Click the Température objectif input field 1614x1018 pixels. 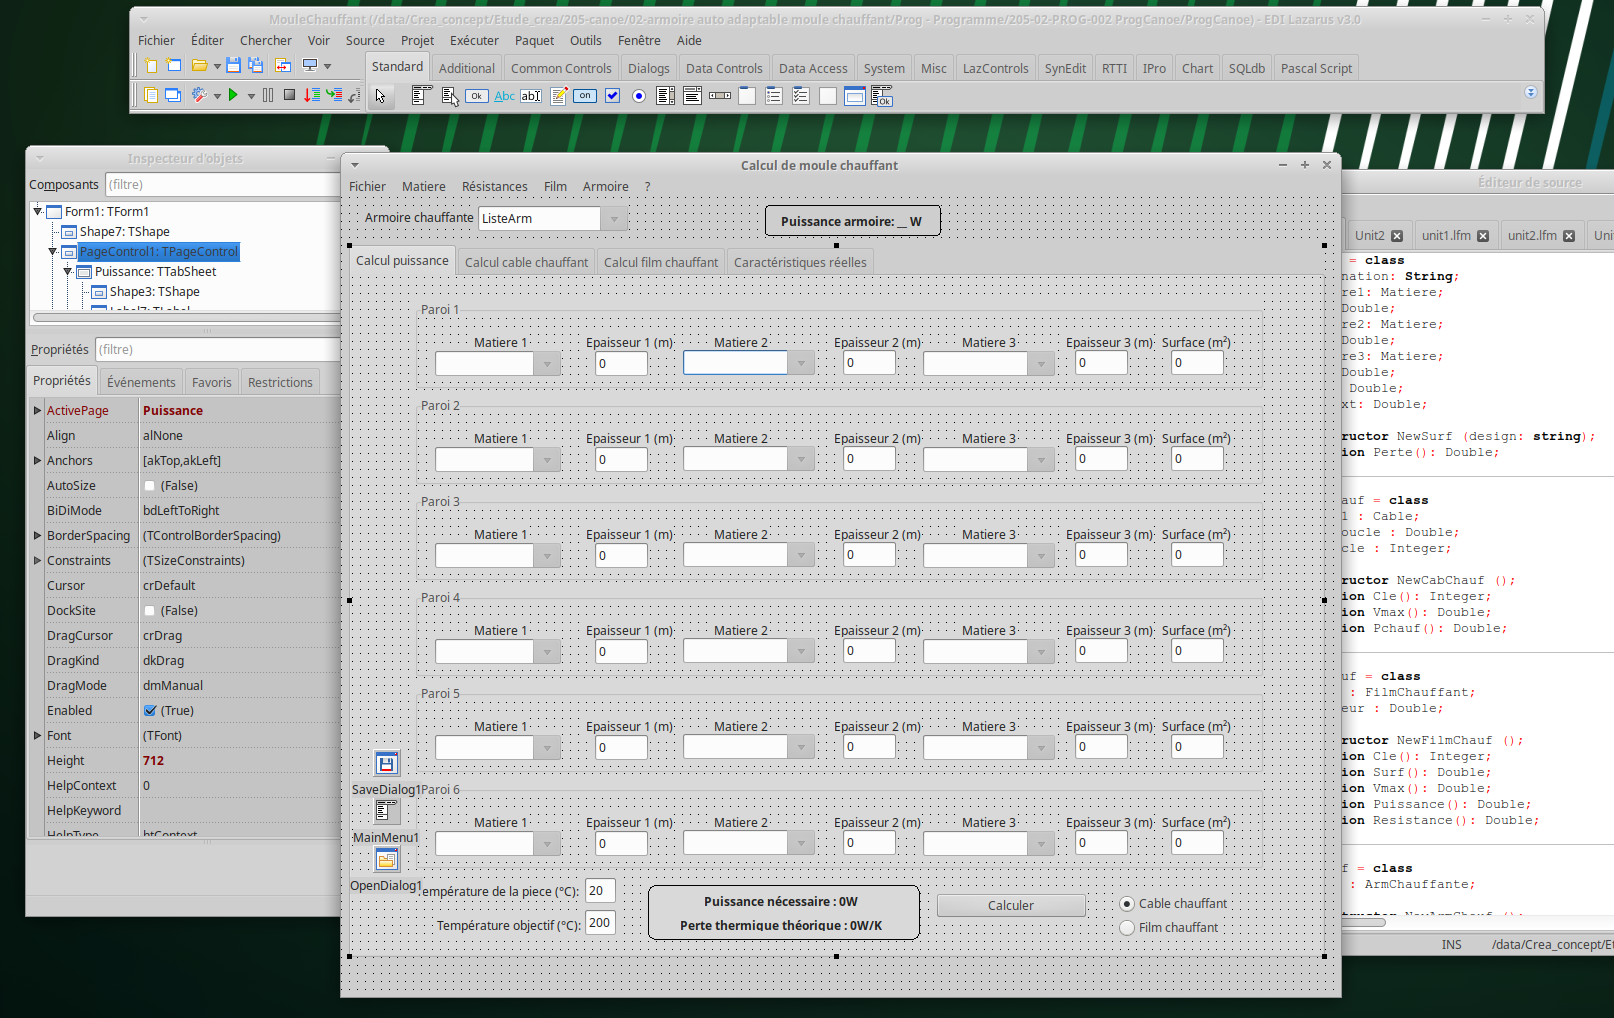600,923
